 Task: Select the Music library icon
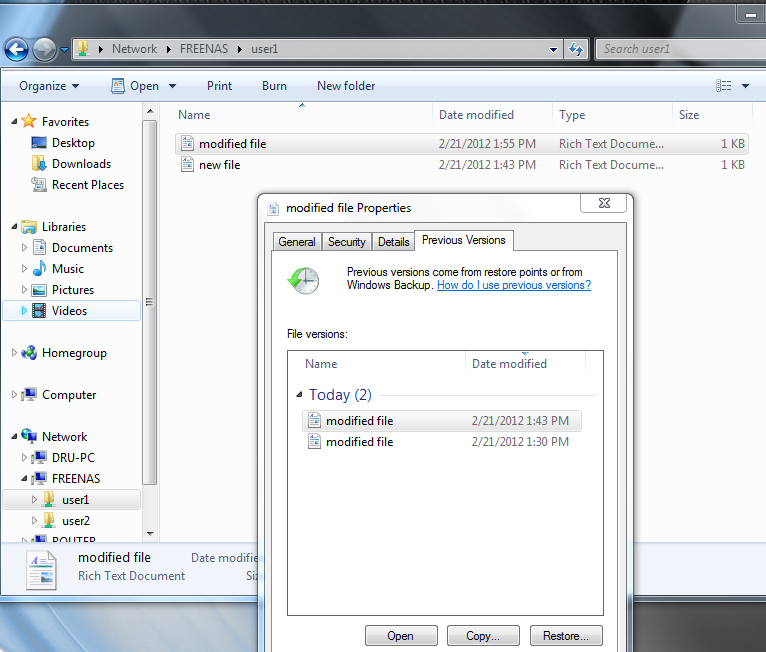point(39,269)
